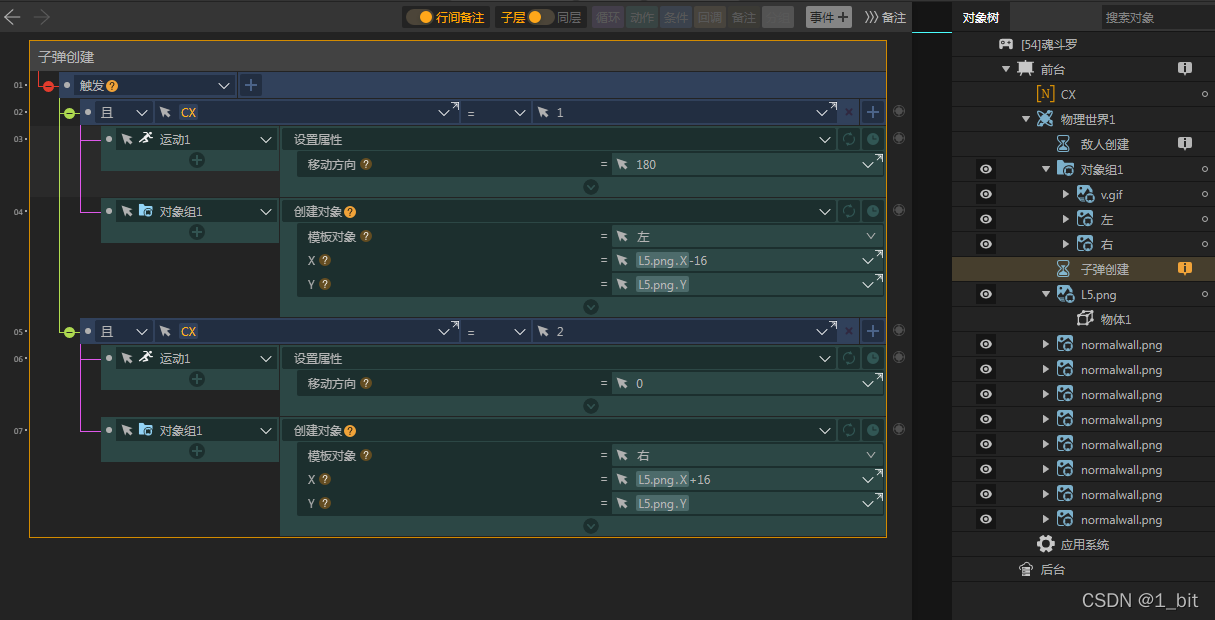Collapse the 前台 tree node arrow
The height and width of the screenshot is (620, 1215).
point(1006,69)
